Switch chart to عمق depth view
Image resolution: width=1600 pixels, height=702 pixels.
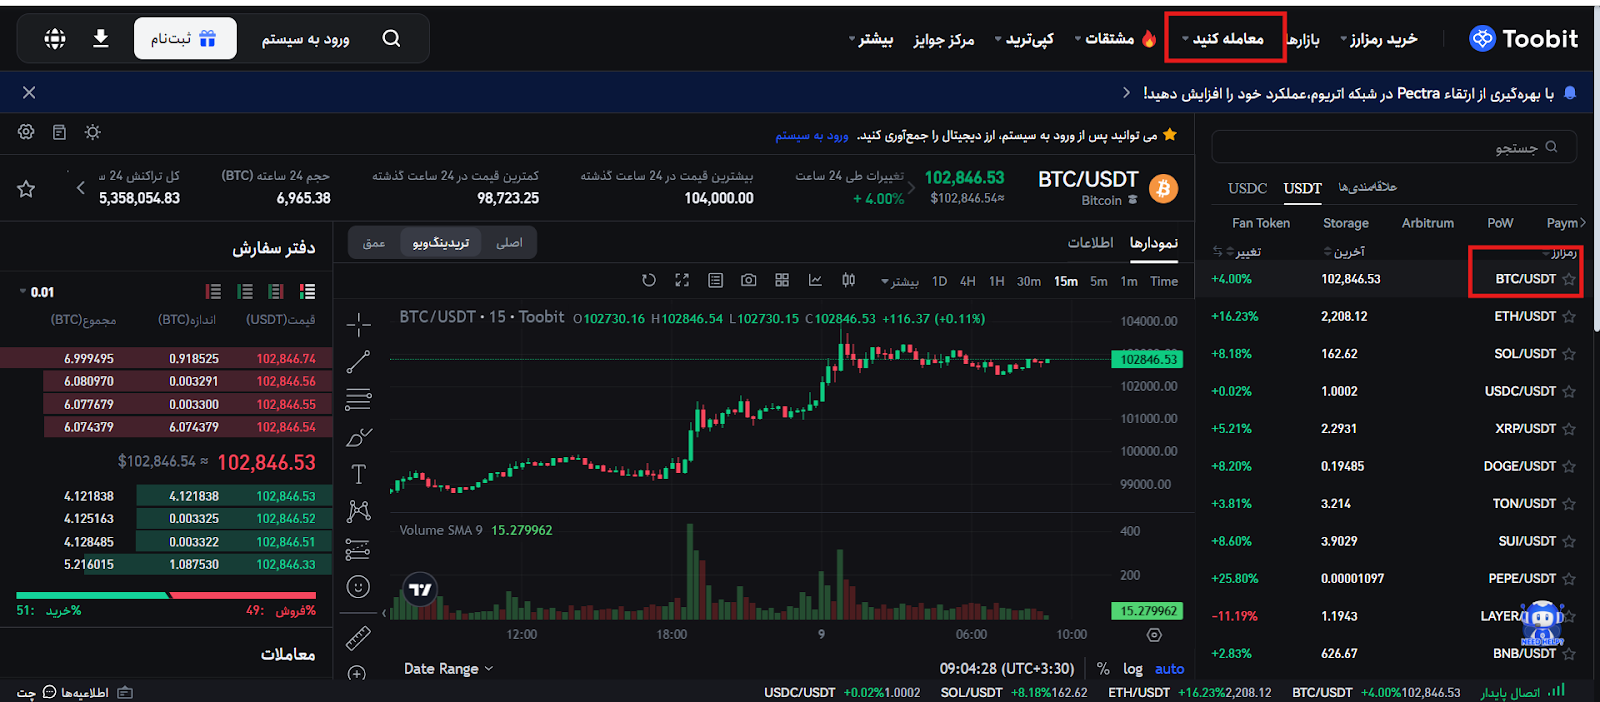tap(374, 242)
